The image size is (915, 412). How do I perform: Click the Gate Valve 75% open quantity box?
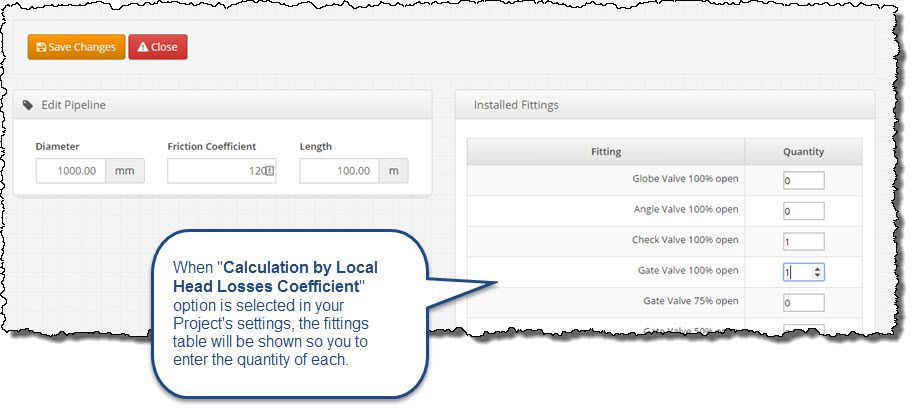[803, 302]
